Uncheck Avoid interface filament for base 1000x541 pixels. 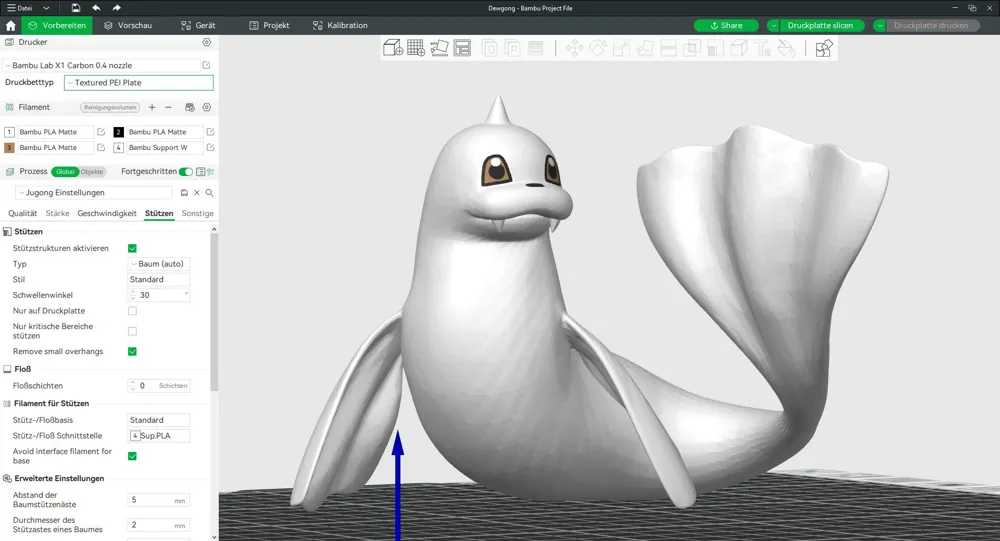pyautogui.click(x=132, y=456)
